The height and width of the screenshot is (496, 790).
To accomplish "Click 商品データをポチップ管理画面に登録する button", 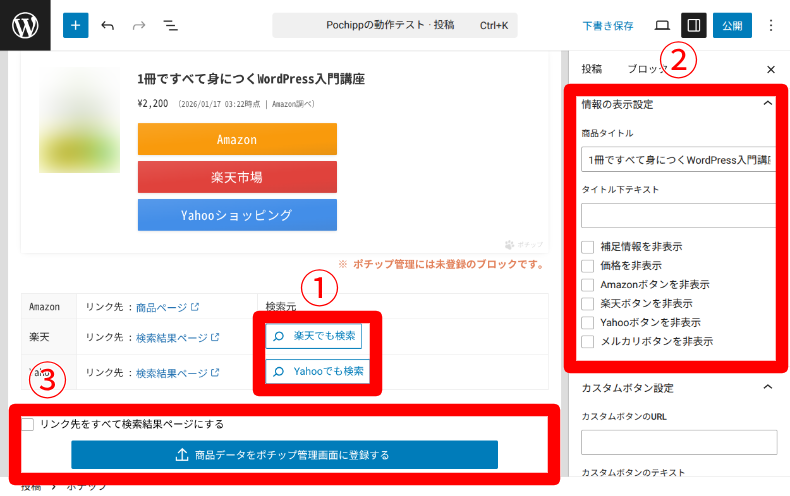I will coord(285,455).
